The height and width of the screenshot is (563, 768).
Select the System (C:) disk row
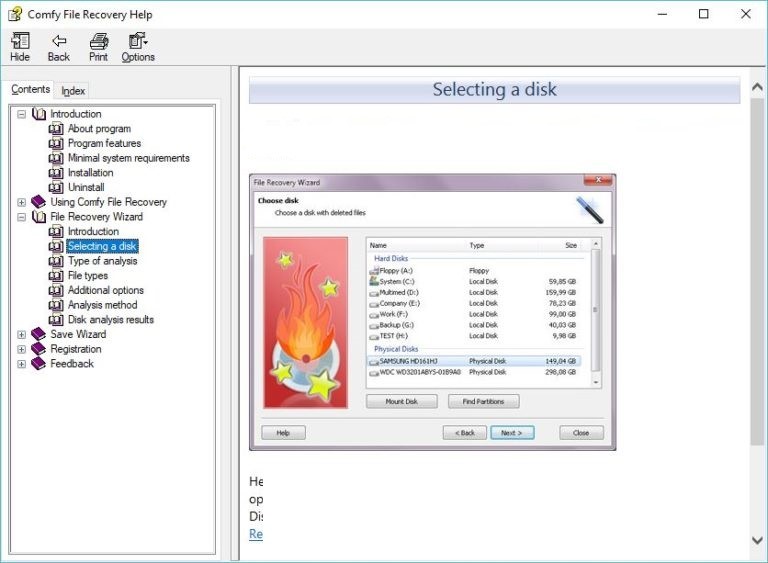(474, 281)
